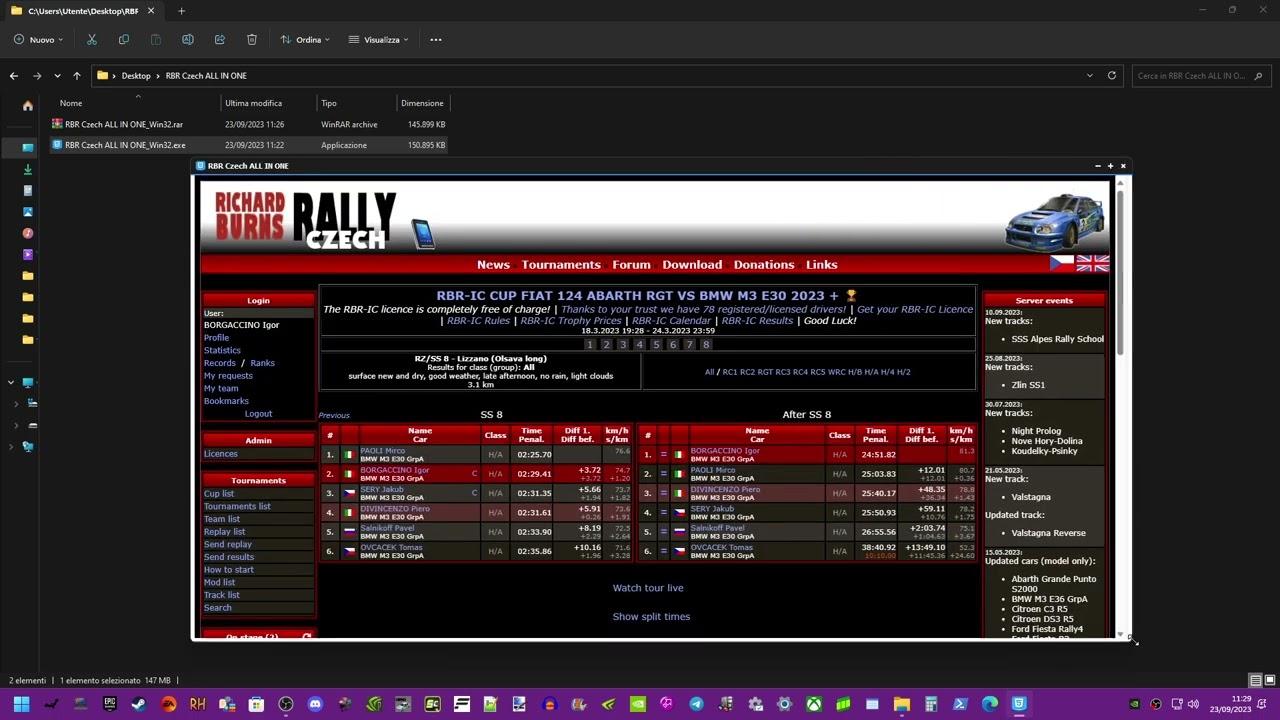The height and width of the screenshot is (720, 1280).
Task: Click the phone icon beside Rally Czech logo
Action: [x=423, y=234]
